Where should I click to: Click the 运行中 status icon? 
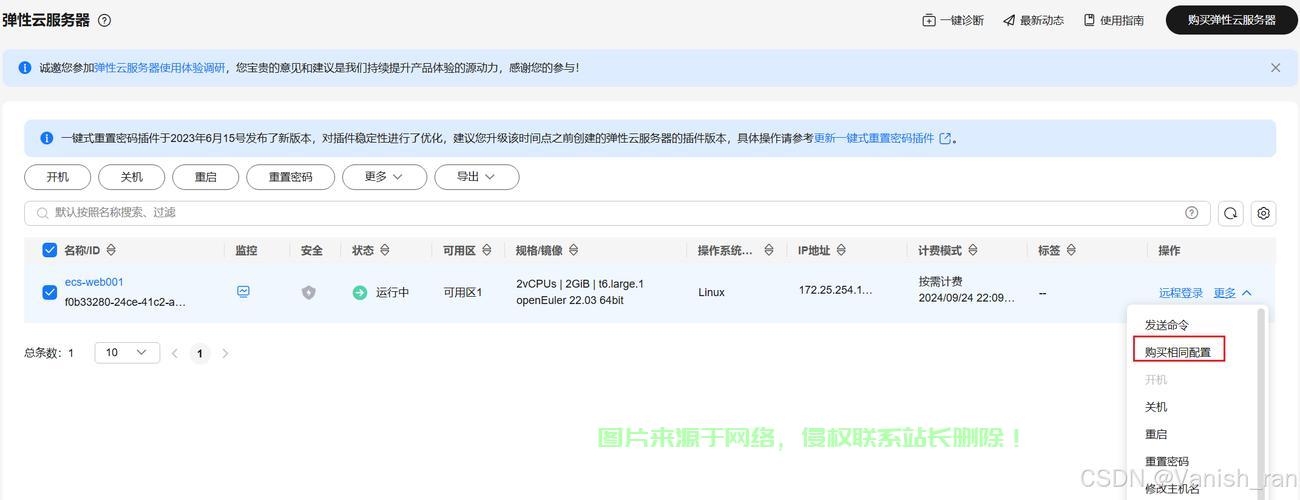(360, 293)
